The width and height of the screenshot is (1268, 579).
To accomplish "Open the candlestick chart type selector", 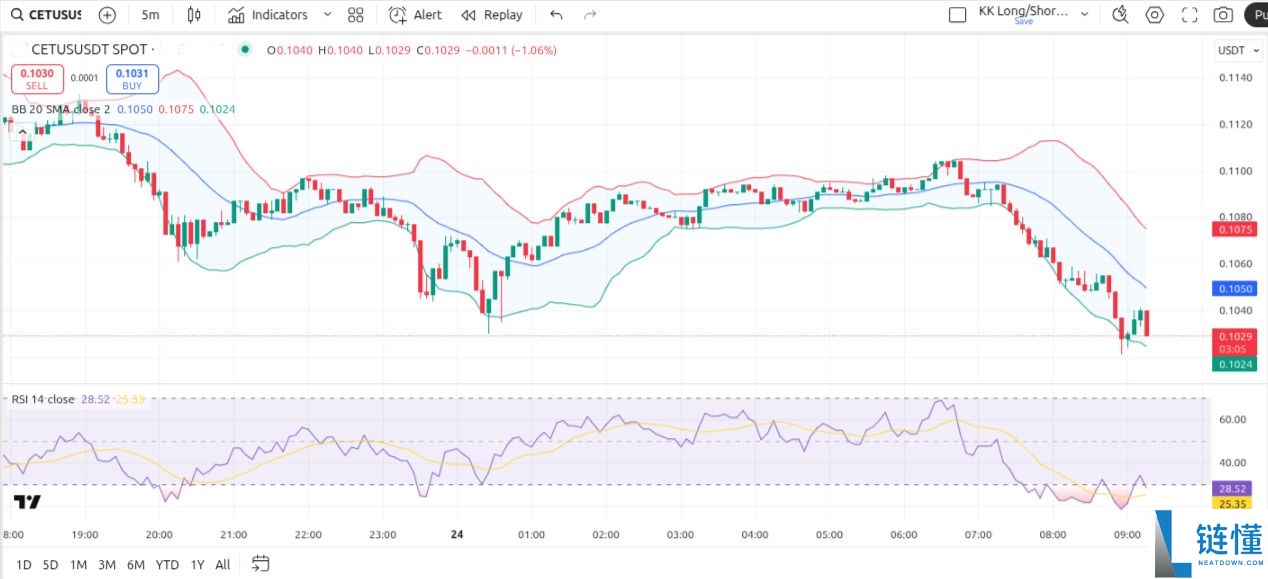I will coord(194,15).
